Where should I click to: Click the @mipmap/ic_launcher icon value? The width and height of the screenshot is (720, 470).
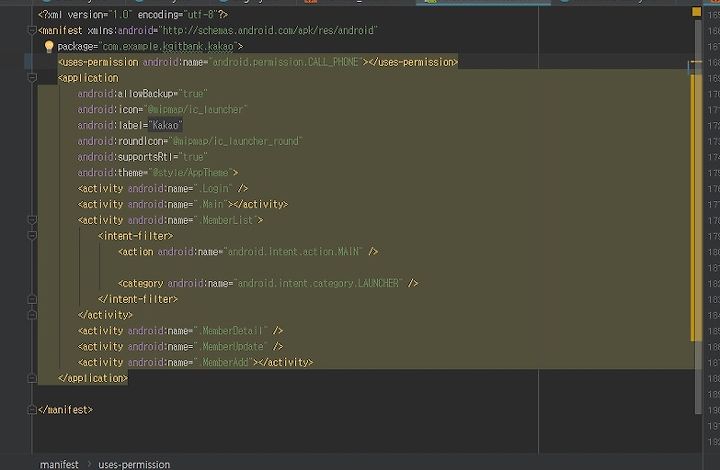196,110
